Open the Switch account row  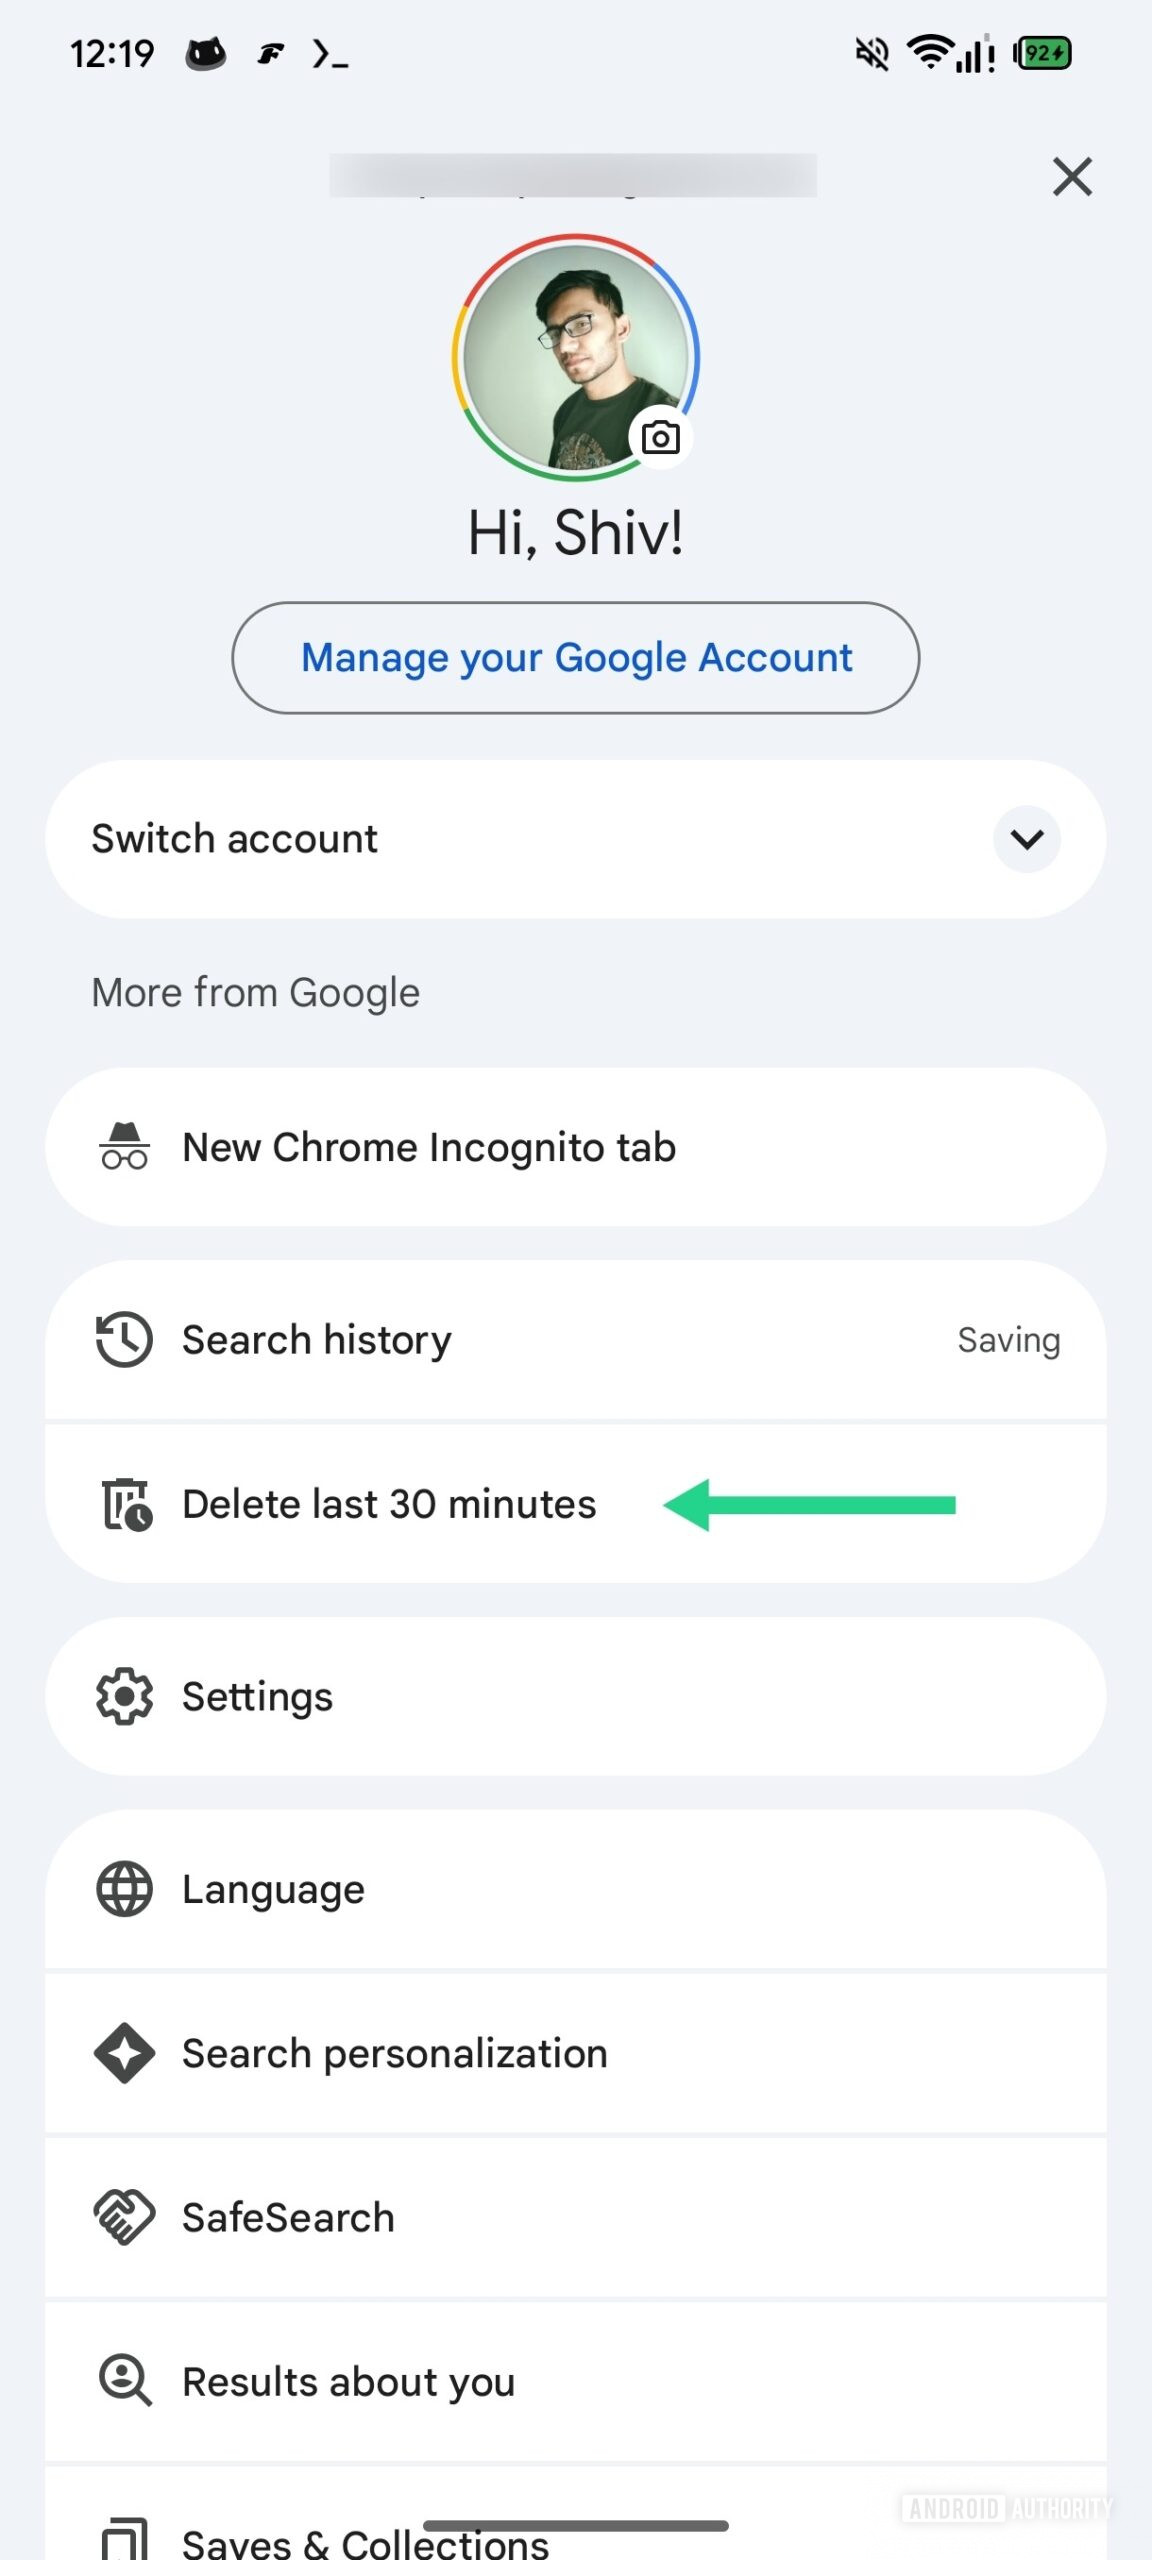[x=500, y=839]
